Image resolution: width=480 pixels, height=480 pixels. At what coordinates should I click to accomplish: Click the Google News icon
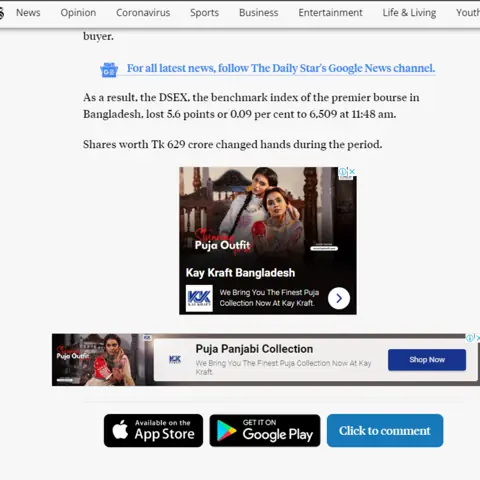click(x=109, y=70)
